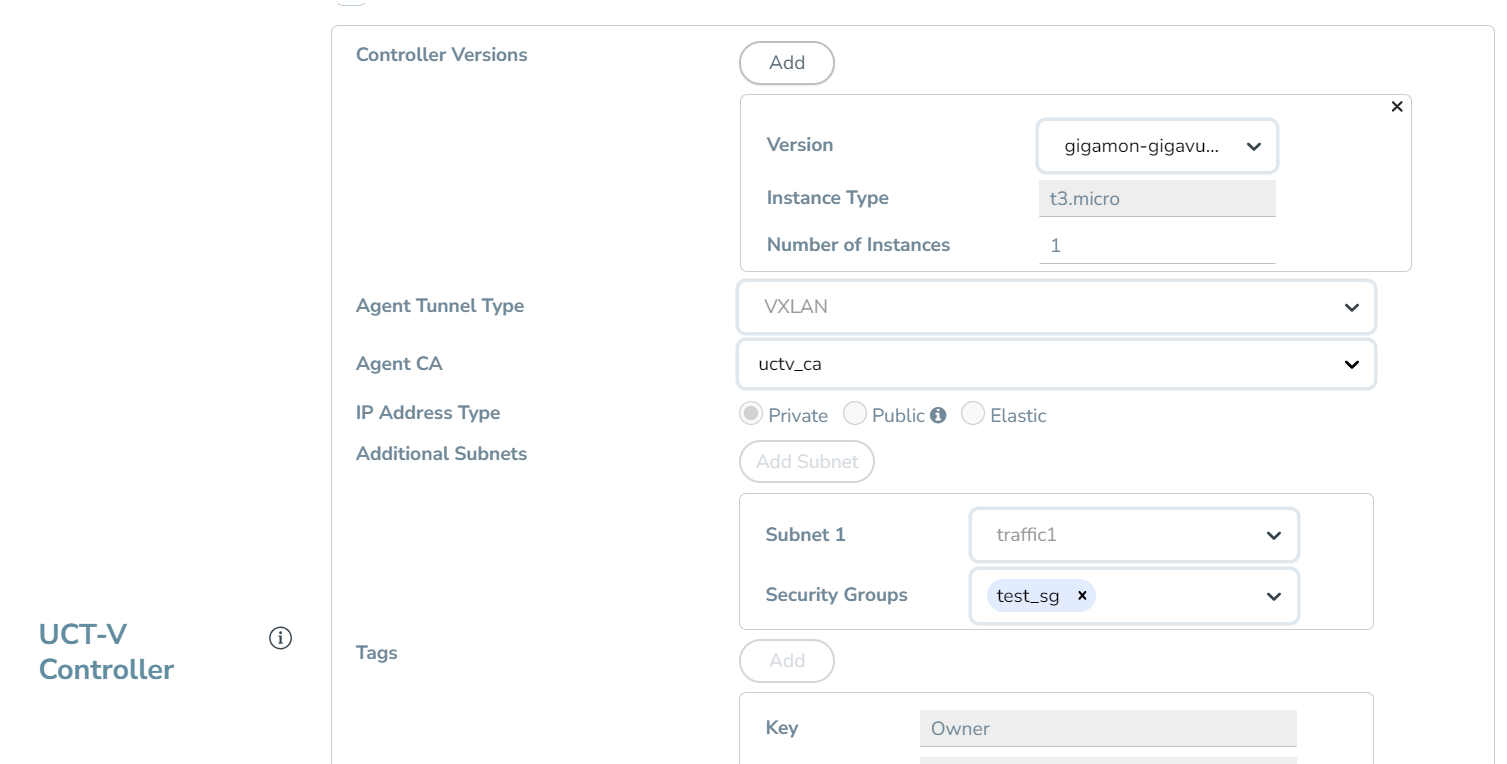The width and height of the screenshot is (1507, 764).
Task: Click the Add Subnet button
Action: coord(806,462)
